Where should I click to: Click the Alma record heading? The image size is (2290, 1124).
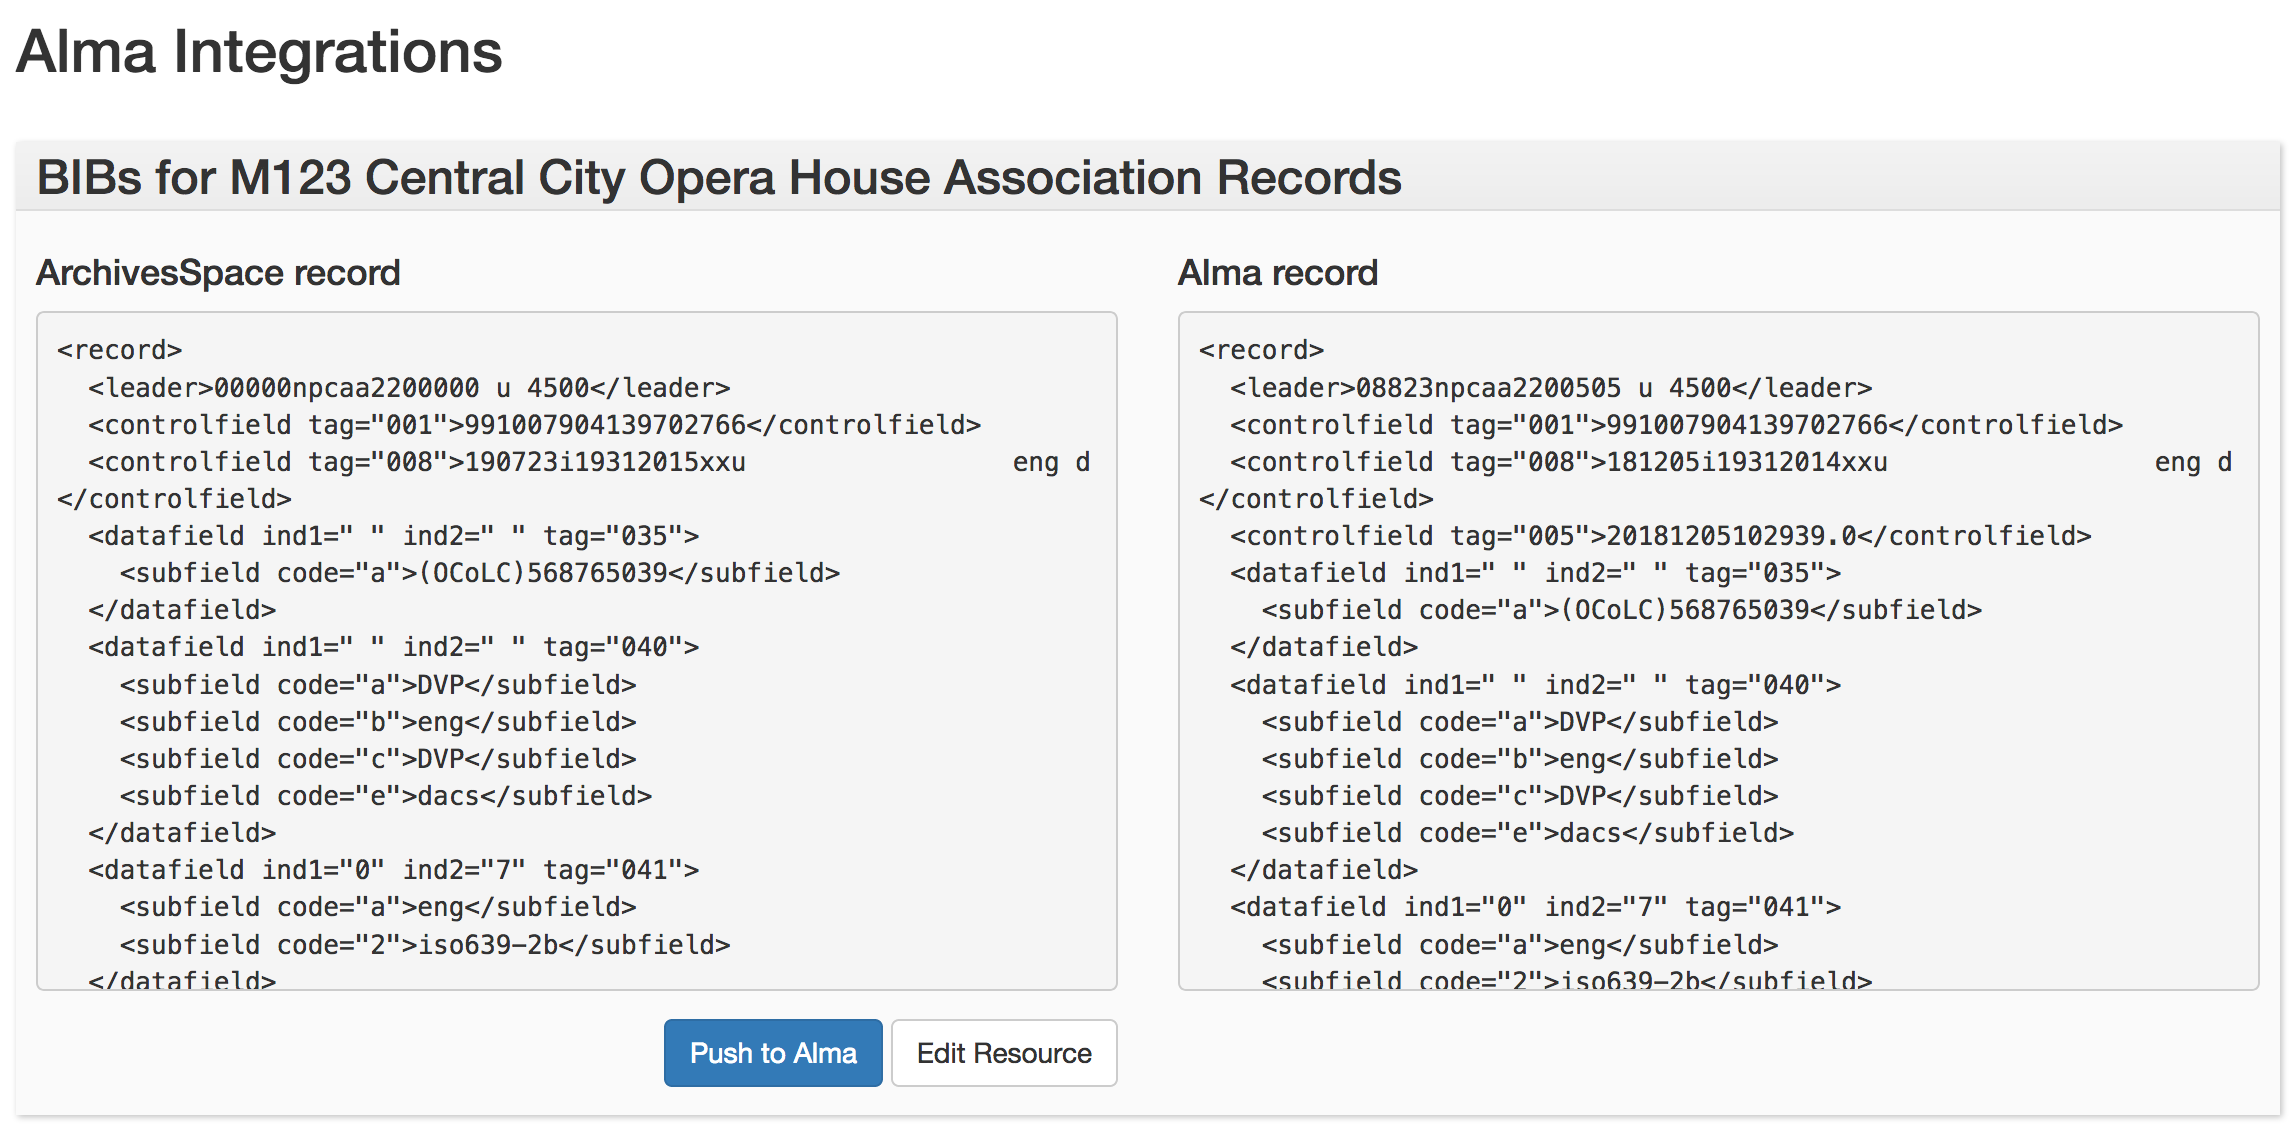pos(1277,273)
